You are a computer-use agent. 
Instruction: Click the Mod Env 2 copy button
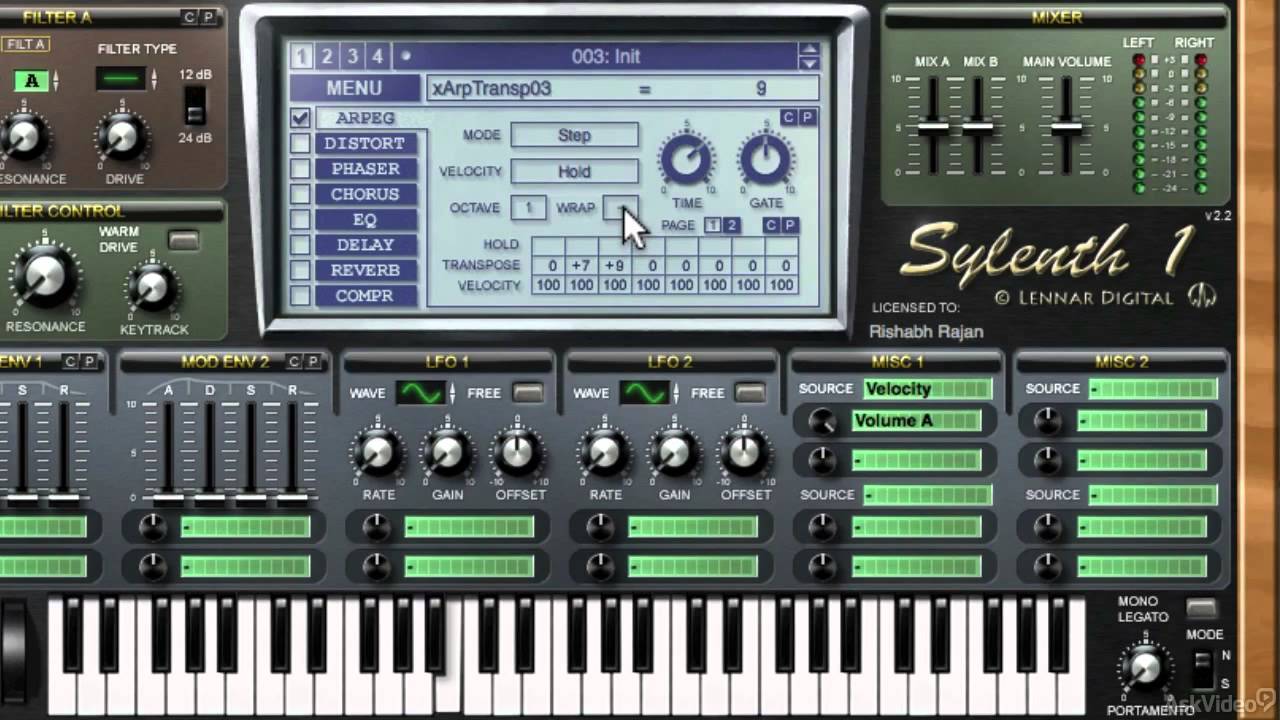[x=294, y=361]
